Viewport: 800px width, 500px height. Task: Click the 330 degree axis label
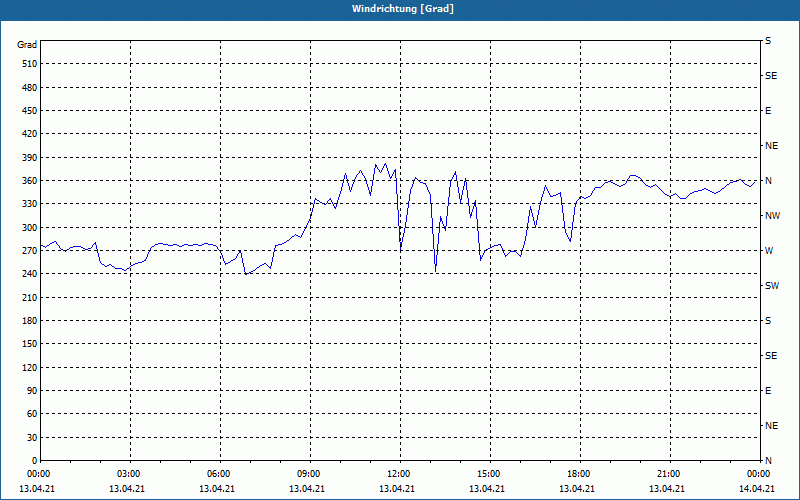pyautogui.click(x=30, y=204)
